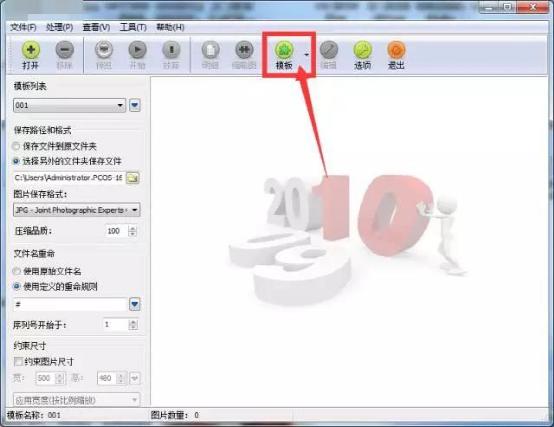Open the JPG image save format dropdown
The image size is (554, 427).
point(77,210)
